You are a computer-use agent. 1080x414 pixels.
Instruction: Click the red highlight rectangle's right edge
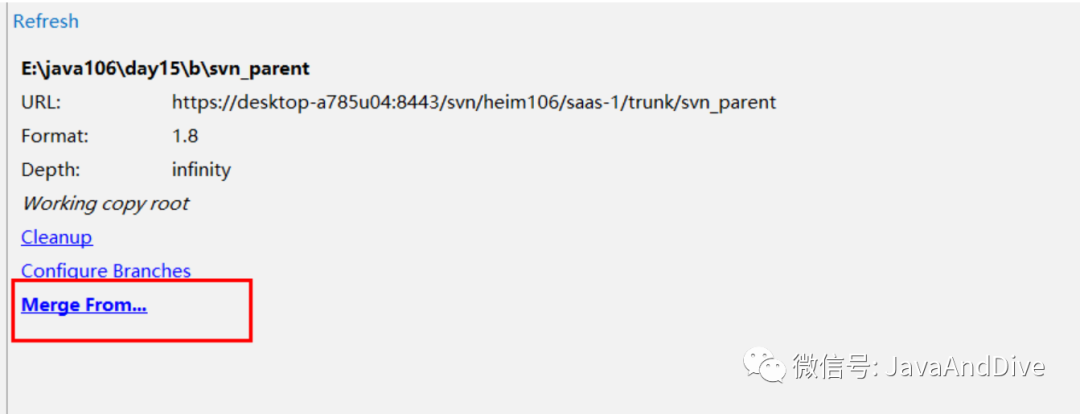pos(250,310)
